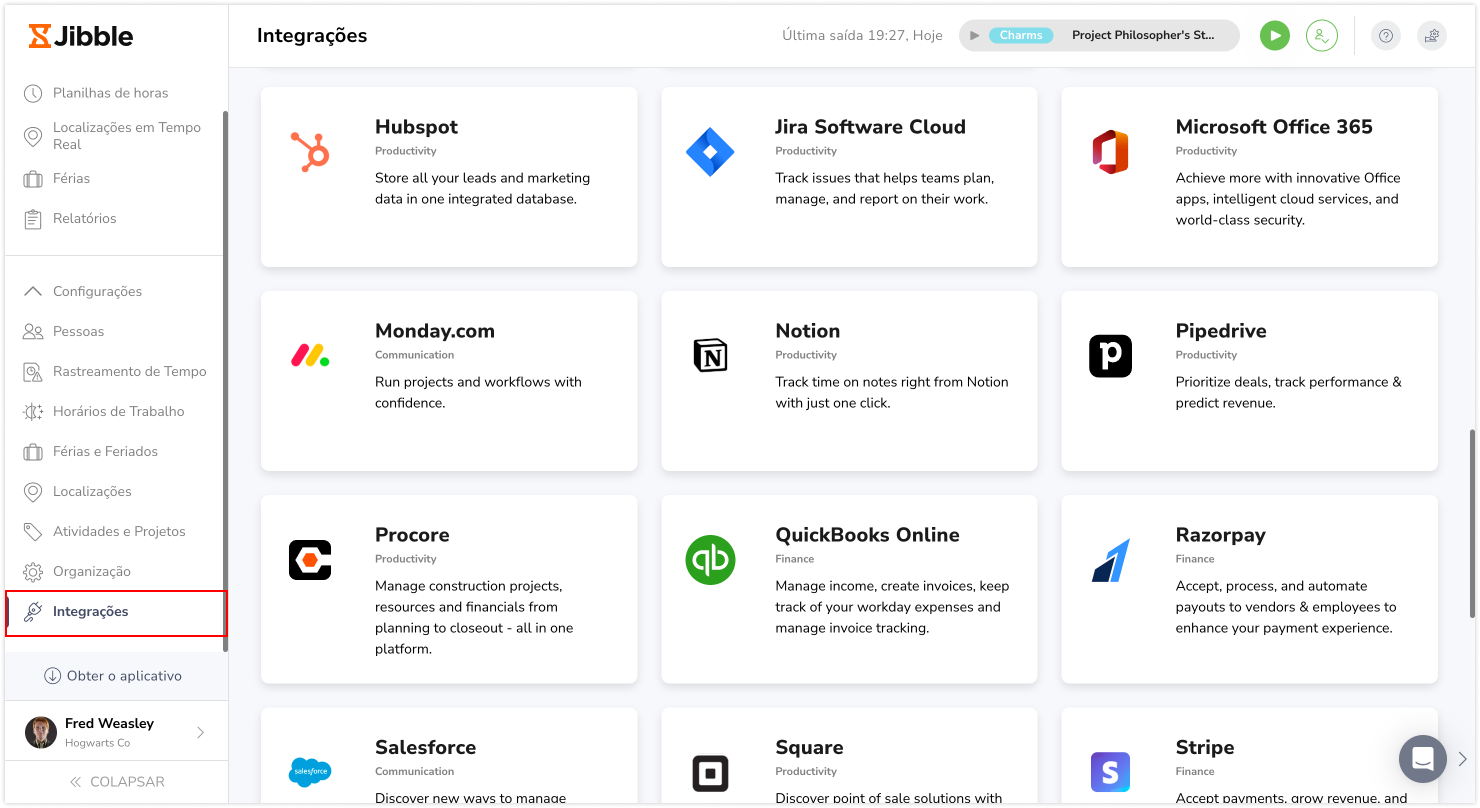
Task: Expand Fred Weasley account chevron
Action: [x=200, y=732]
